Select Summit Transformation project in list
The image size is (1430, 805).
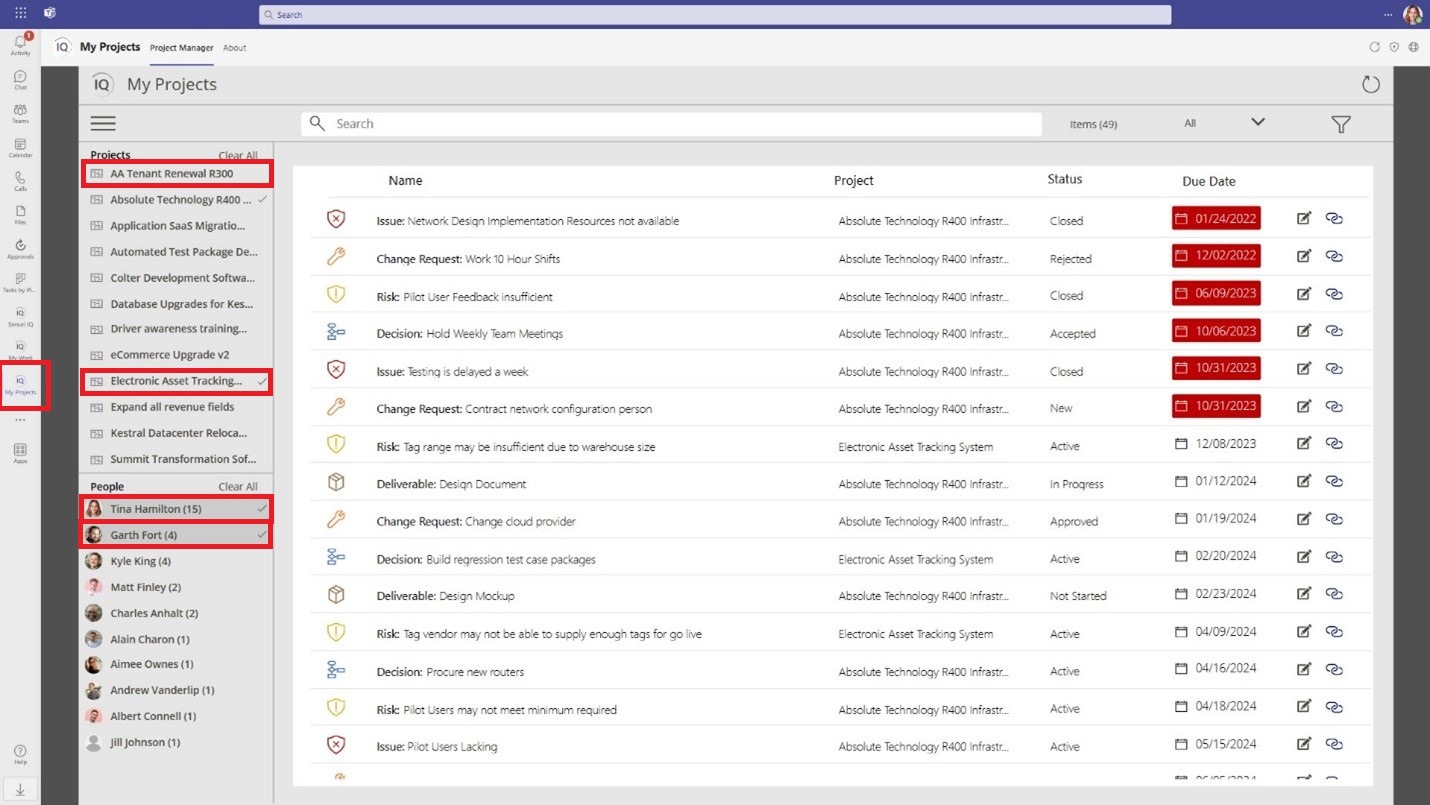tap(177, 459)
